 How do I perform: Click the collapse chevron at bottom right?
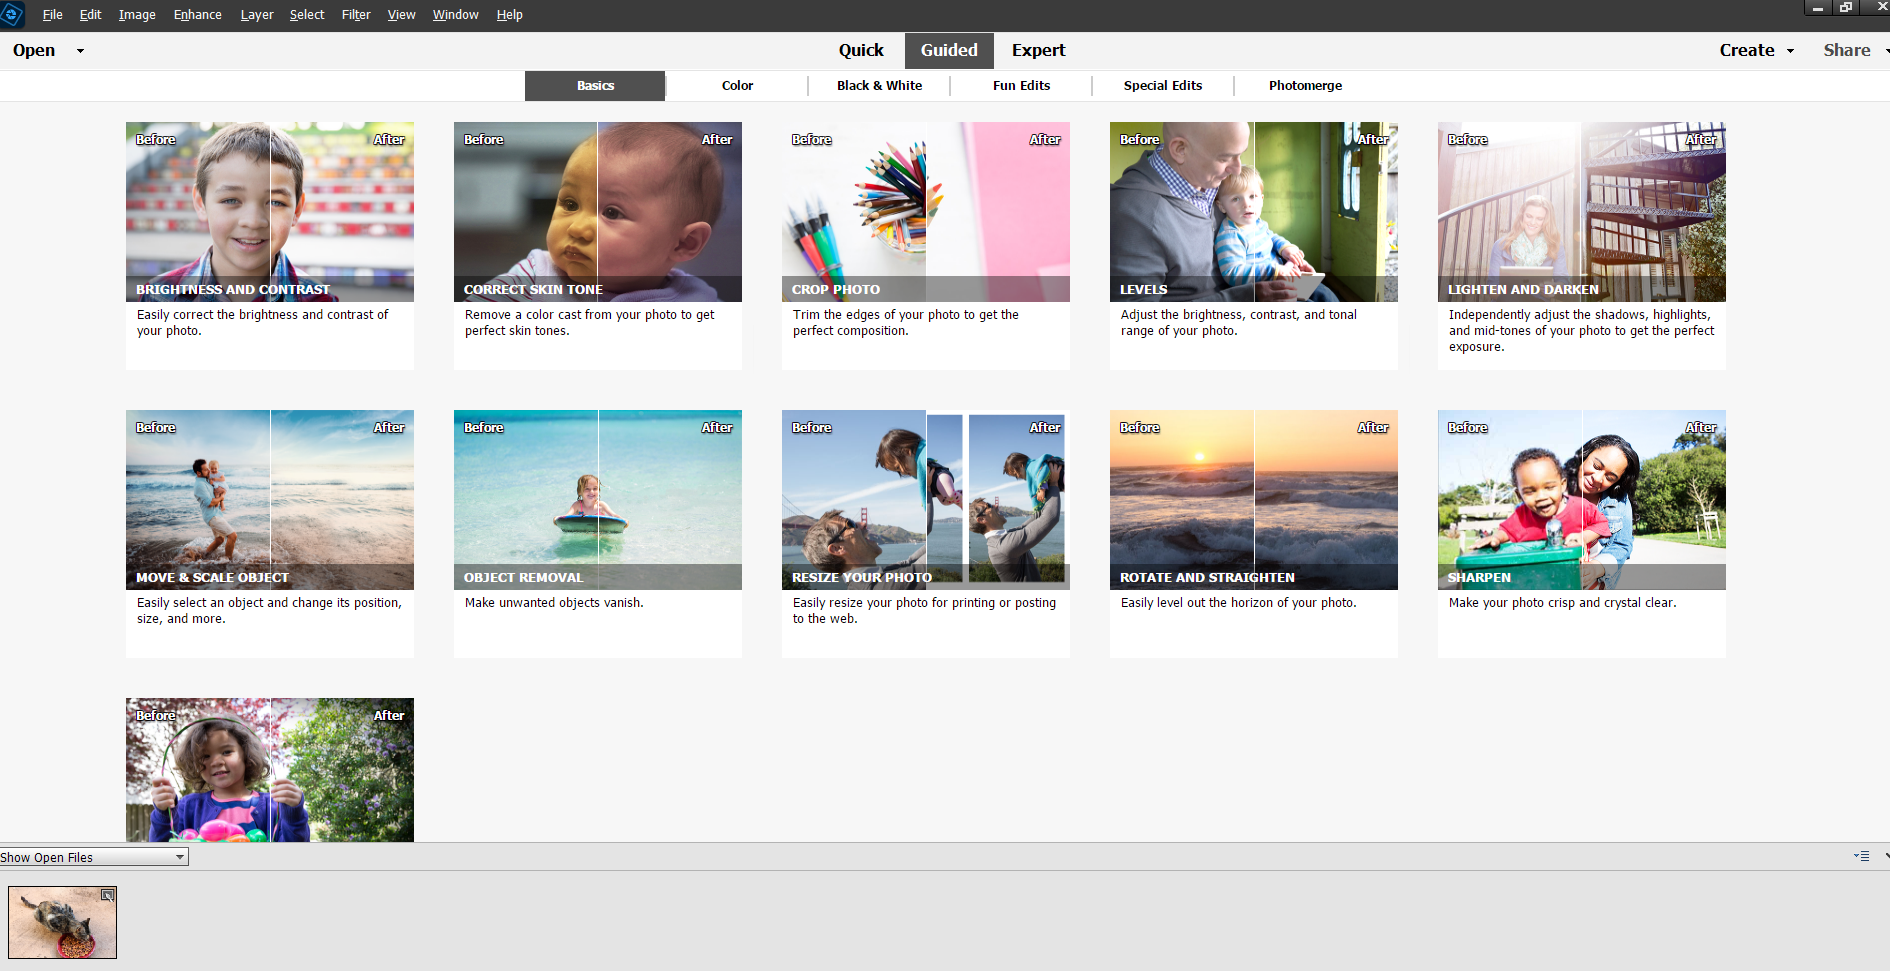(1884, 857)
